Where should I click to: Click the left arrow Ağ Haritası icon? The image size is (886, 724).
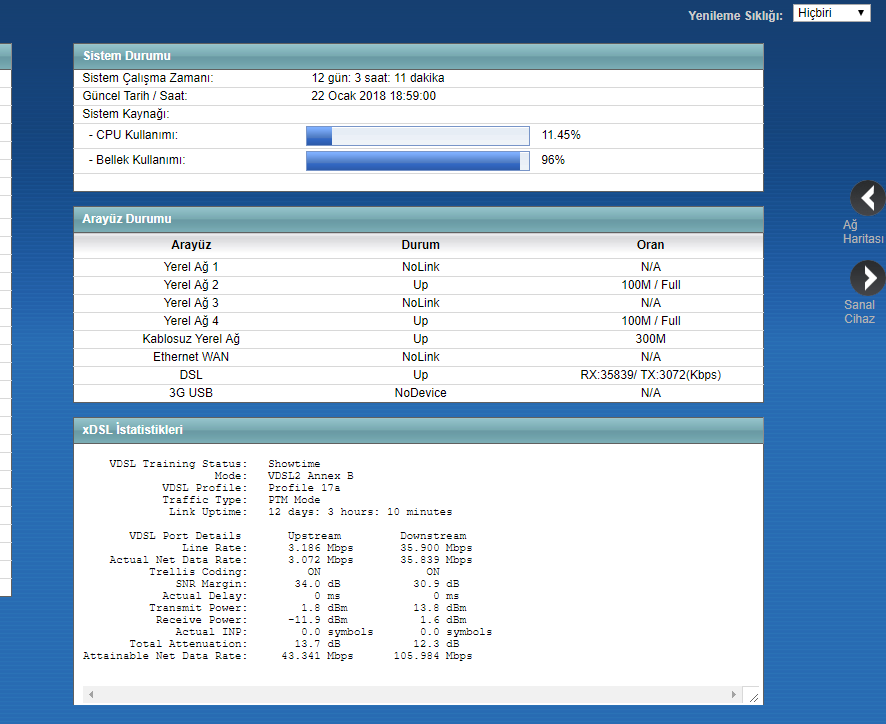pyautogui.click(x=867, y=198)
